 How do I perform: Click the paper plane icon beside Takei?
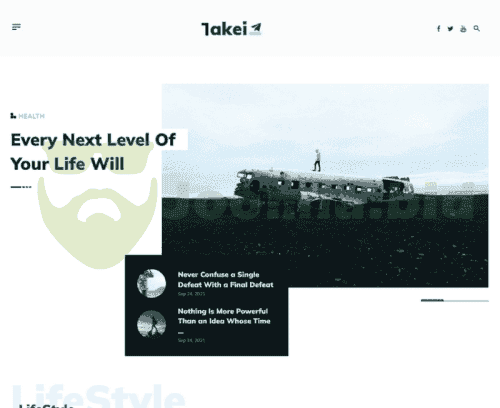(x=256, y=29)
